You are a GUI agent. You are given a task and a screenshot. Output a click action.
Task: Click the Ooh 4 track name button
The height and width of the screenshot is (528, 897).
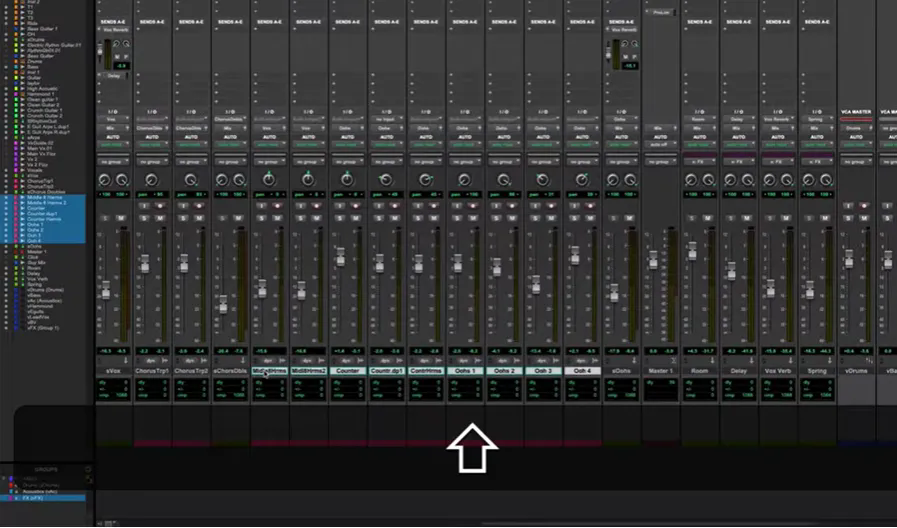[x=582, y=371]
